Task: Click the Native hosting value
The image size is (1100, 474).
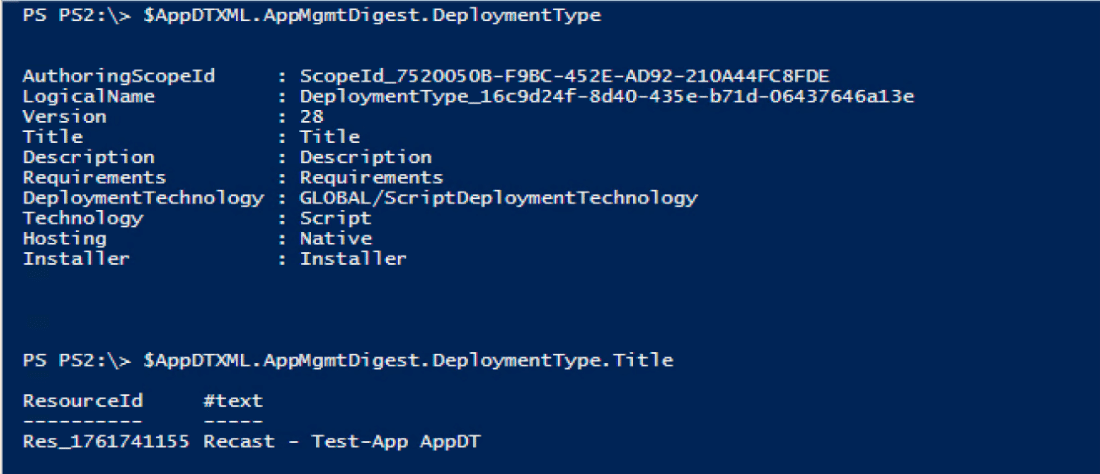Action: coord(335,238)
